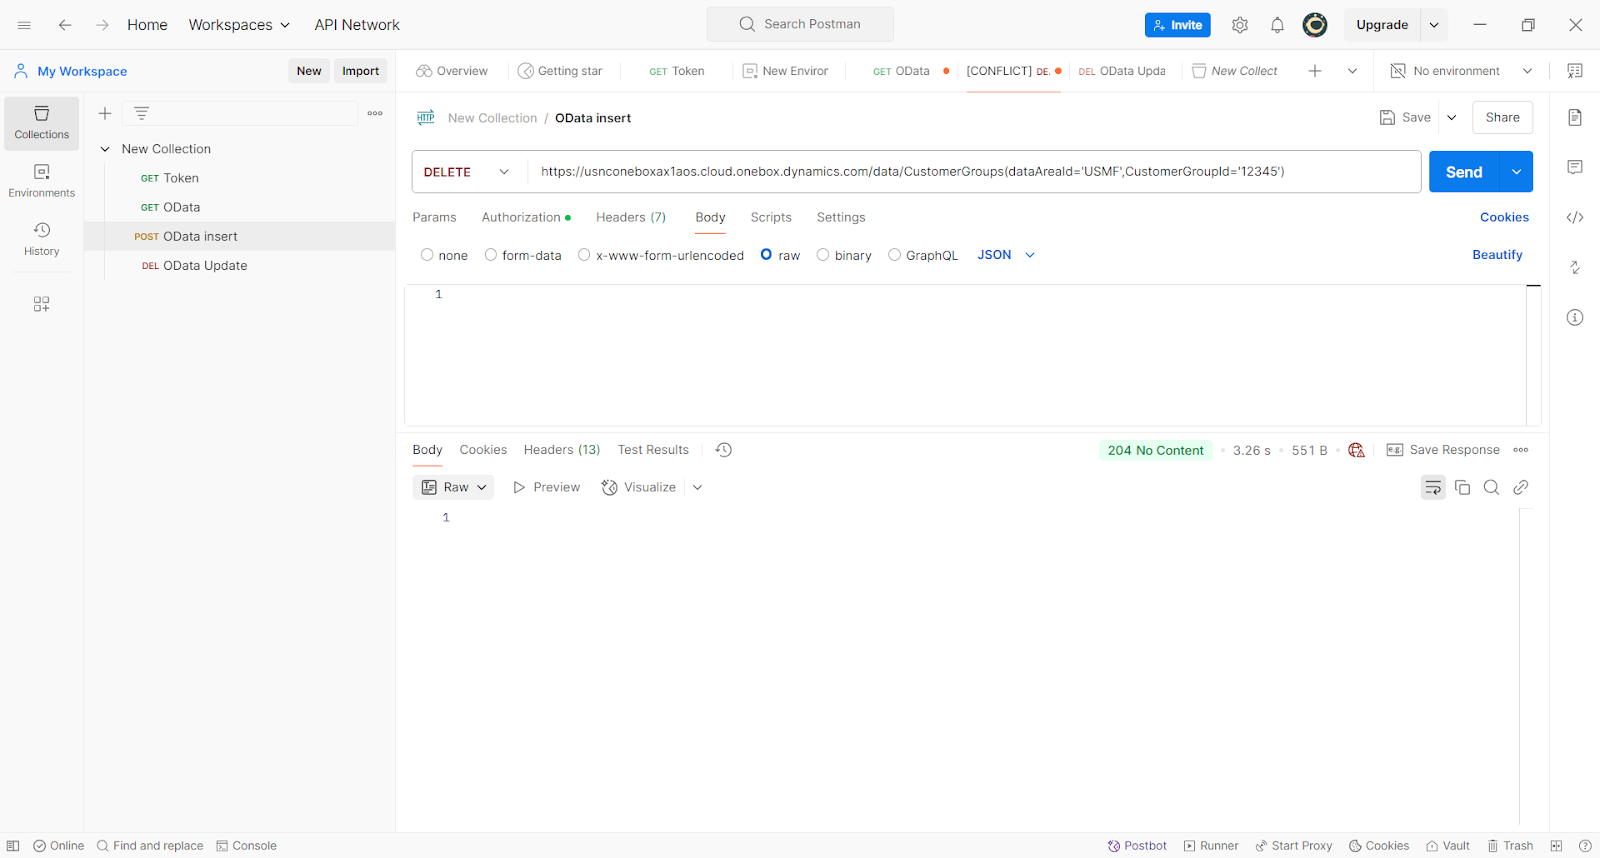
Task: Open the Visualize dropdown arrow
Action: coord(697,487)
